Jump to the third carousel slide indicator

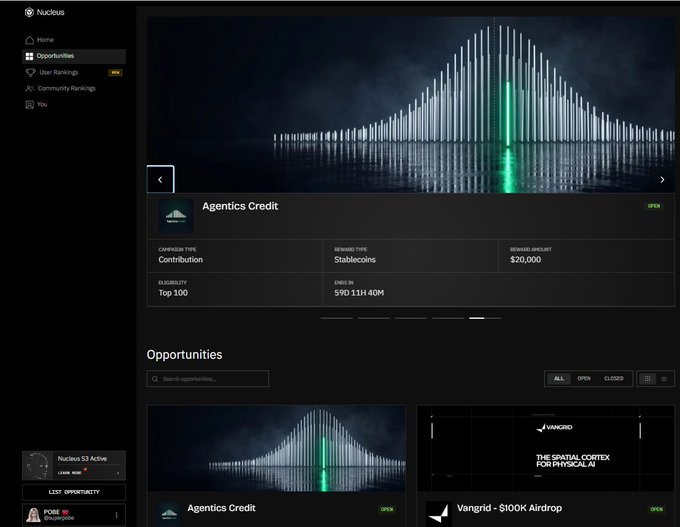(411, 318)
